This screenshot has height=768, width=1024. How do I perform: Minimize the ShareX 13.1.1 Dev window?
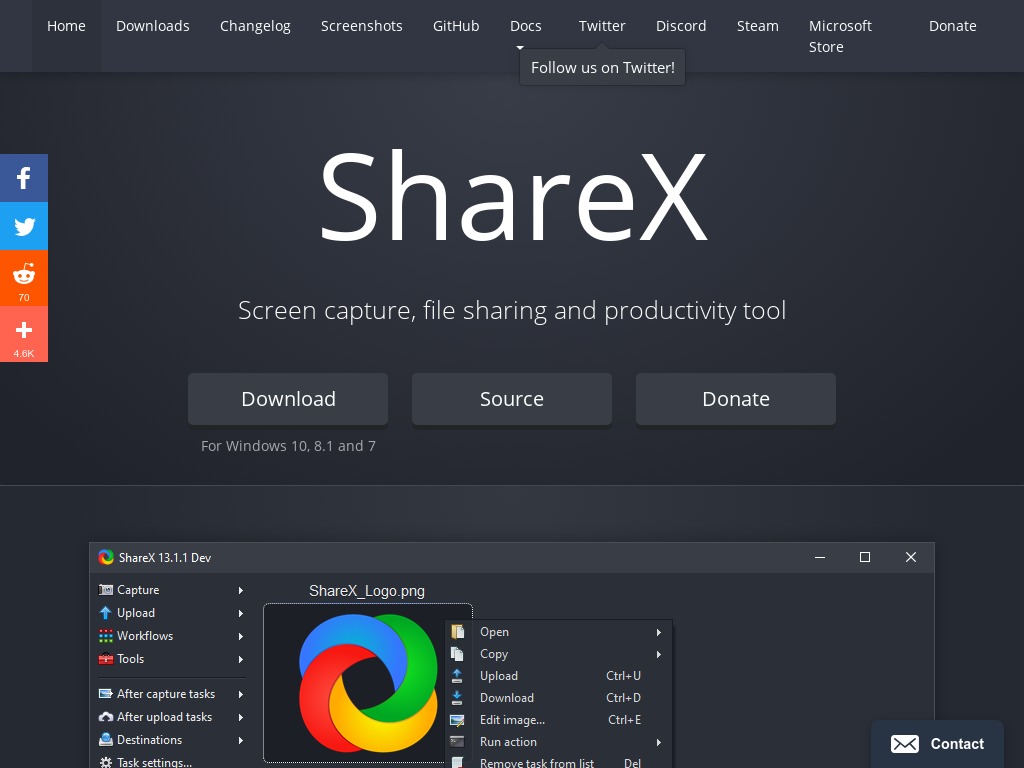click(820, 557)
